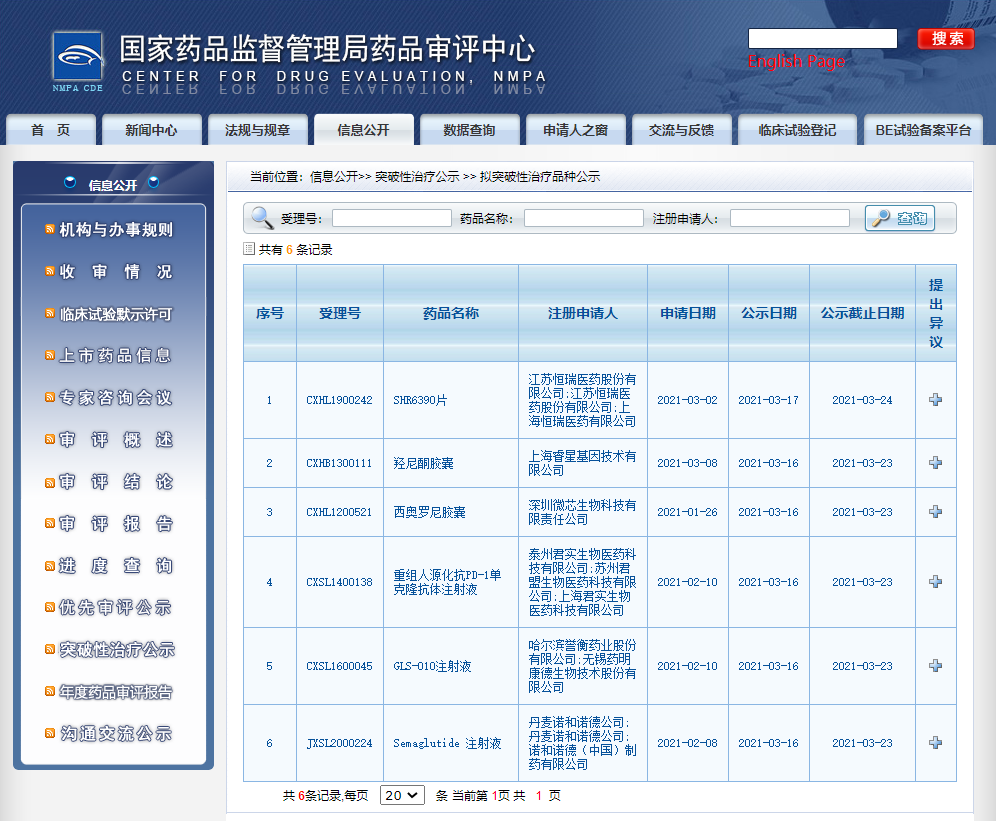This screenshot has width=996, height=821.
Task: Click acceptance number CXSL1400138
Action: click(339, 582)
